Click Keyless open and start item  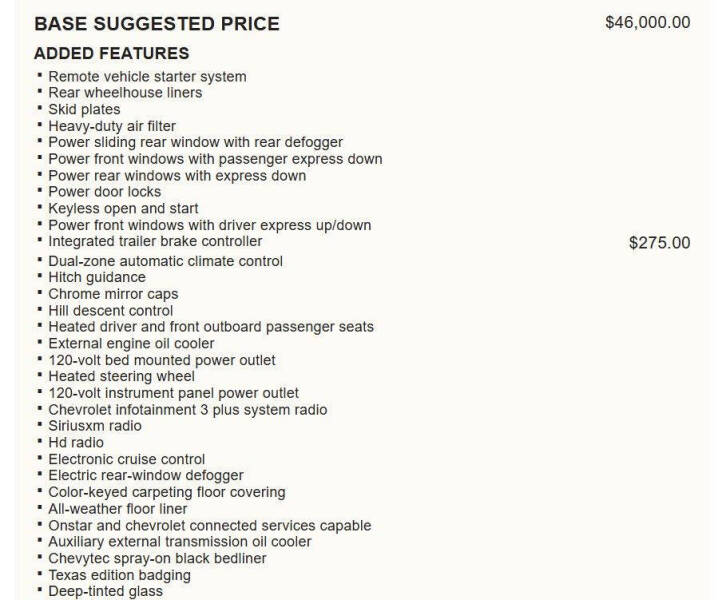pos(123,209)
